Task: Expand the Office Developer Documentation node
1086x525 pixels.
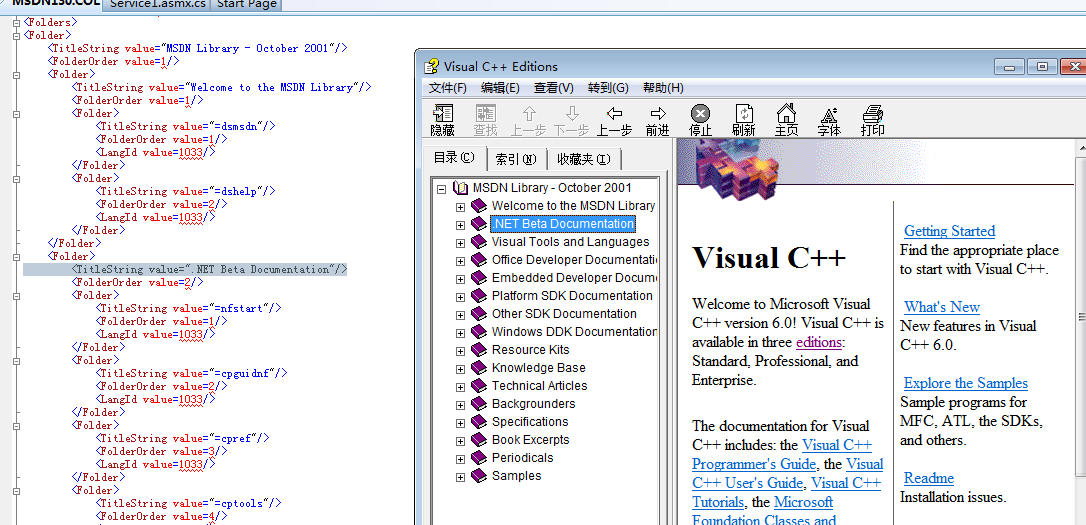Action: pyautogui.click(x=460, y=261)
